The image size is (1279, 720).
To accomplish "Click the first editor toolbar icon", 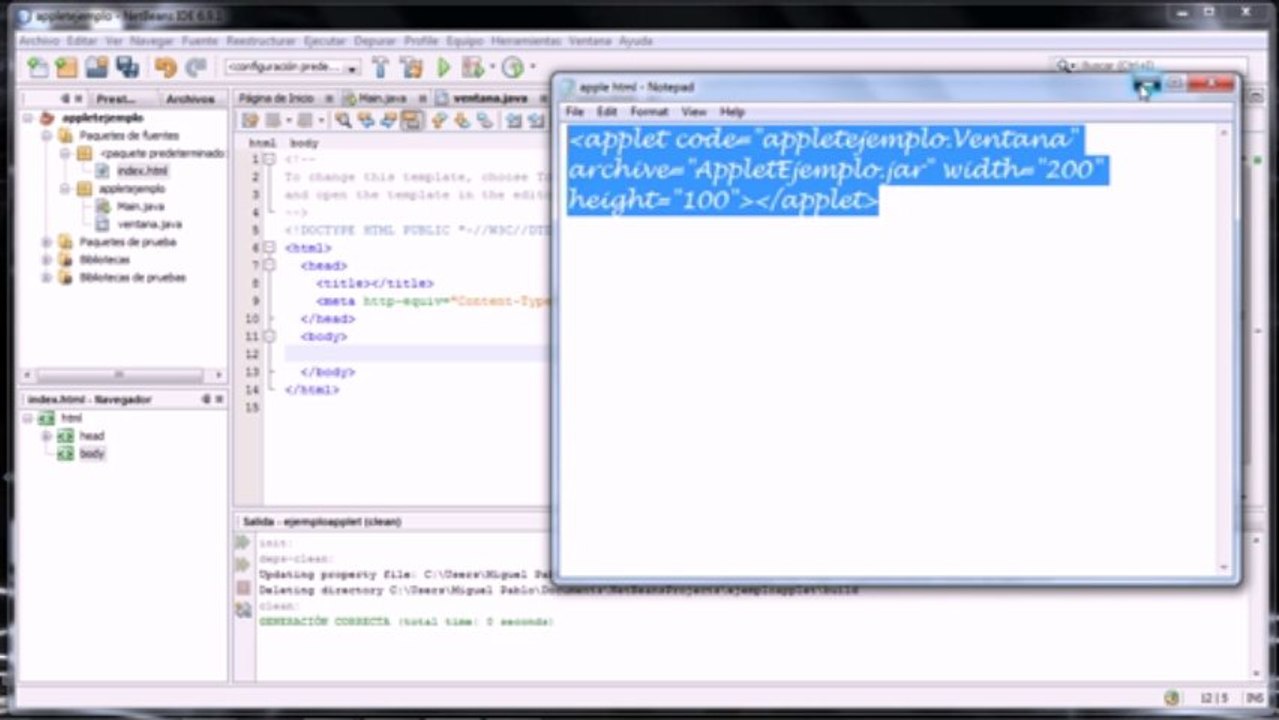I will click(x=250, y=120).
